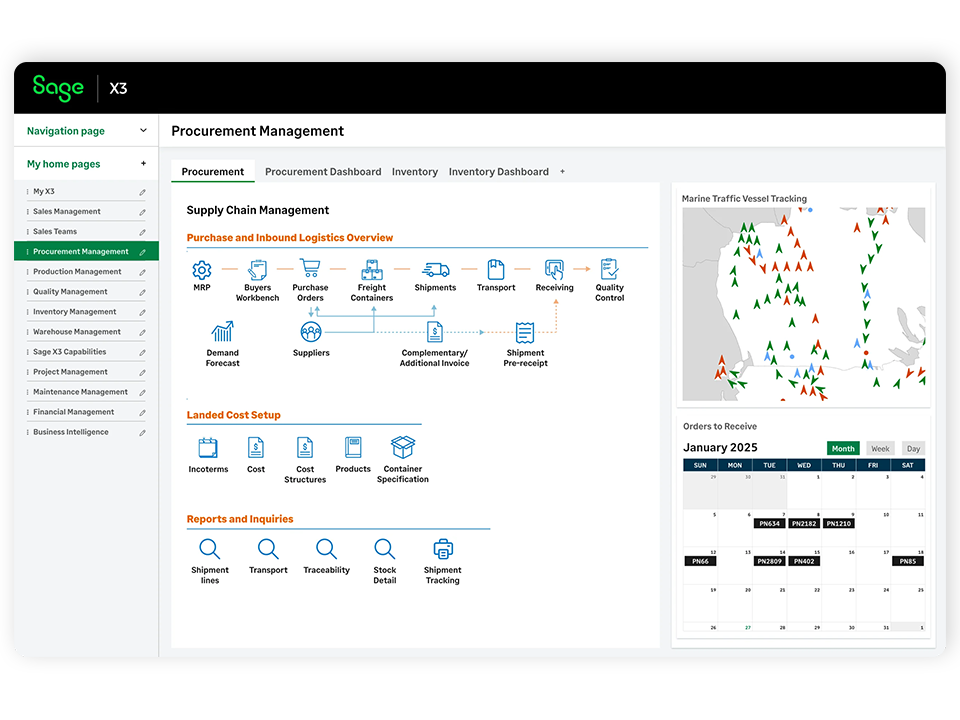The image size is (960, 720).
Task: Add a new tab with plus button
Action: click(562, 172)
